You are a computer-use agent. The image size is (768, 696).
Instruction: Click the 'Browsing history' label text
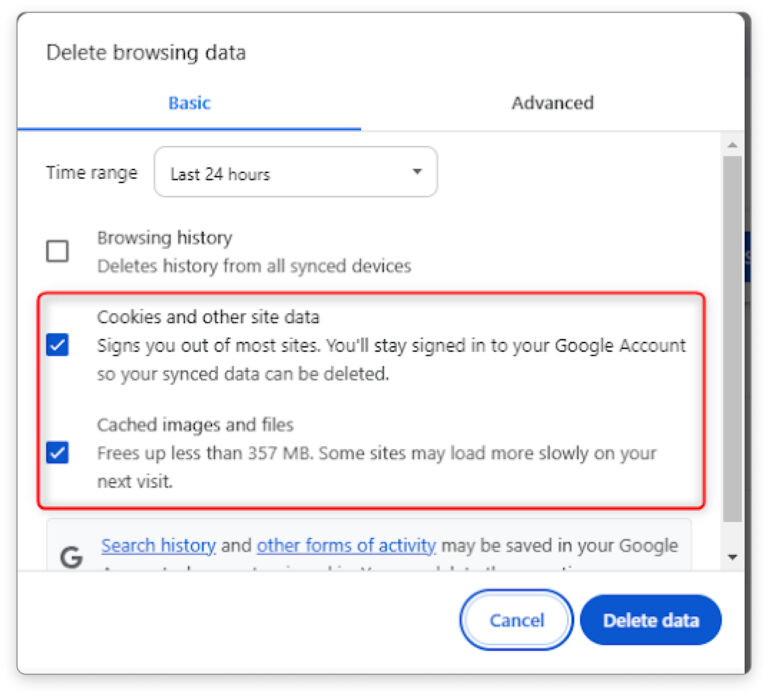coord(164,238)
